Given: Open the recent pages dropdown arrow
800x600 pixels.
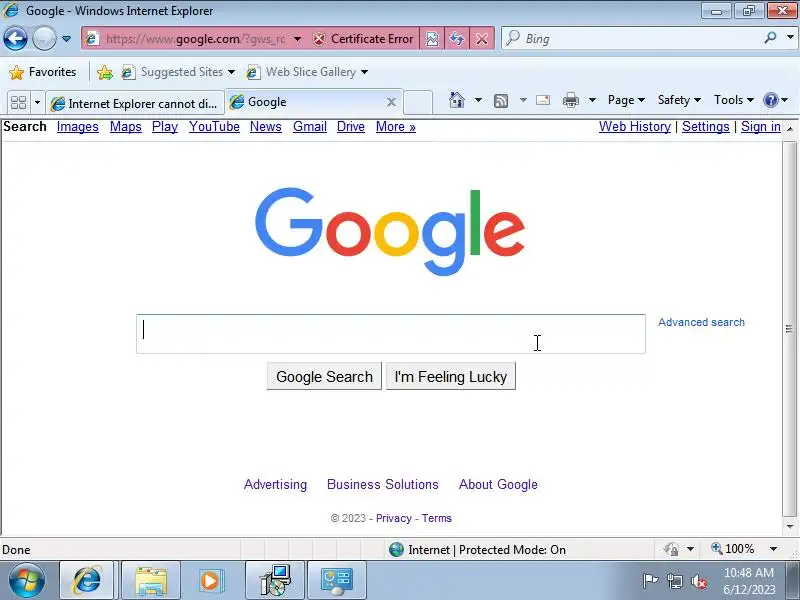Looking at the screenshot, I should point(66,39).
